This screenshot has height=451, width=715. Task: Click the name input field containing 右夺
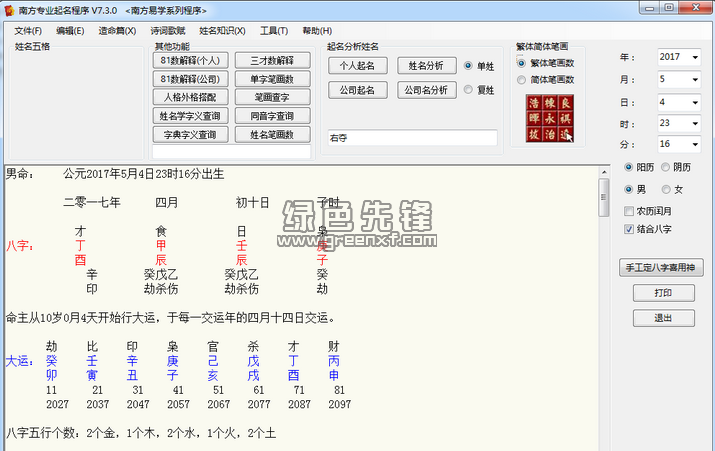click(x=412, y=138)
